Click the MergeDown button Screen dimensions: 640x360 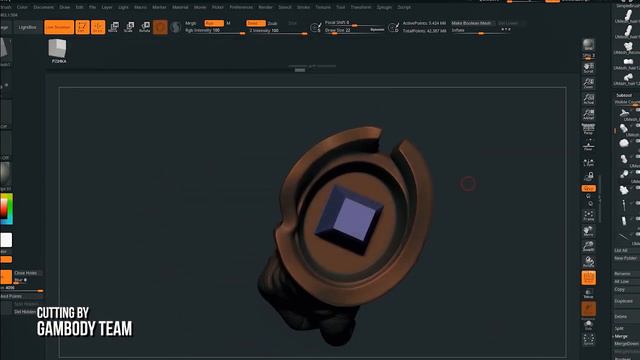point(627,344)
